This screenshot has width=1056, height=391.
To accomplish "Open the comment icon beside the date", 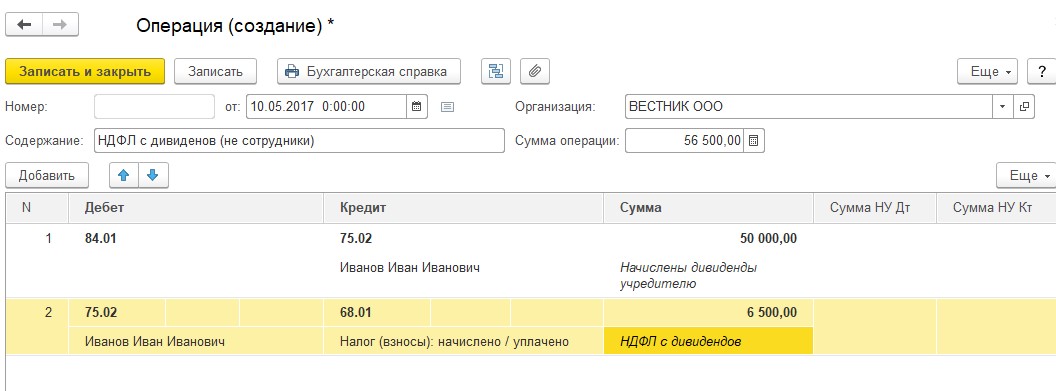I will [x=448, y=106].
